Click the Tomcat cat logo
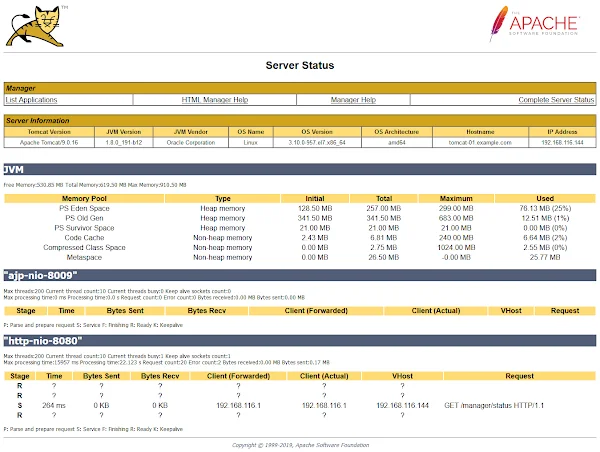Image resolution: width=600 pixels, height=452 pixels. tap(35, 26)
